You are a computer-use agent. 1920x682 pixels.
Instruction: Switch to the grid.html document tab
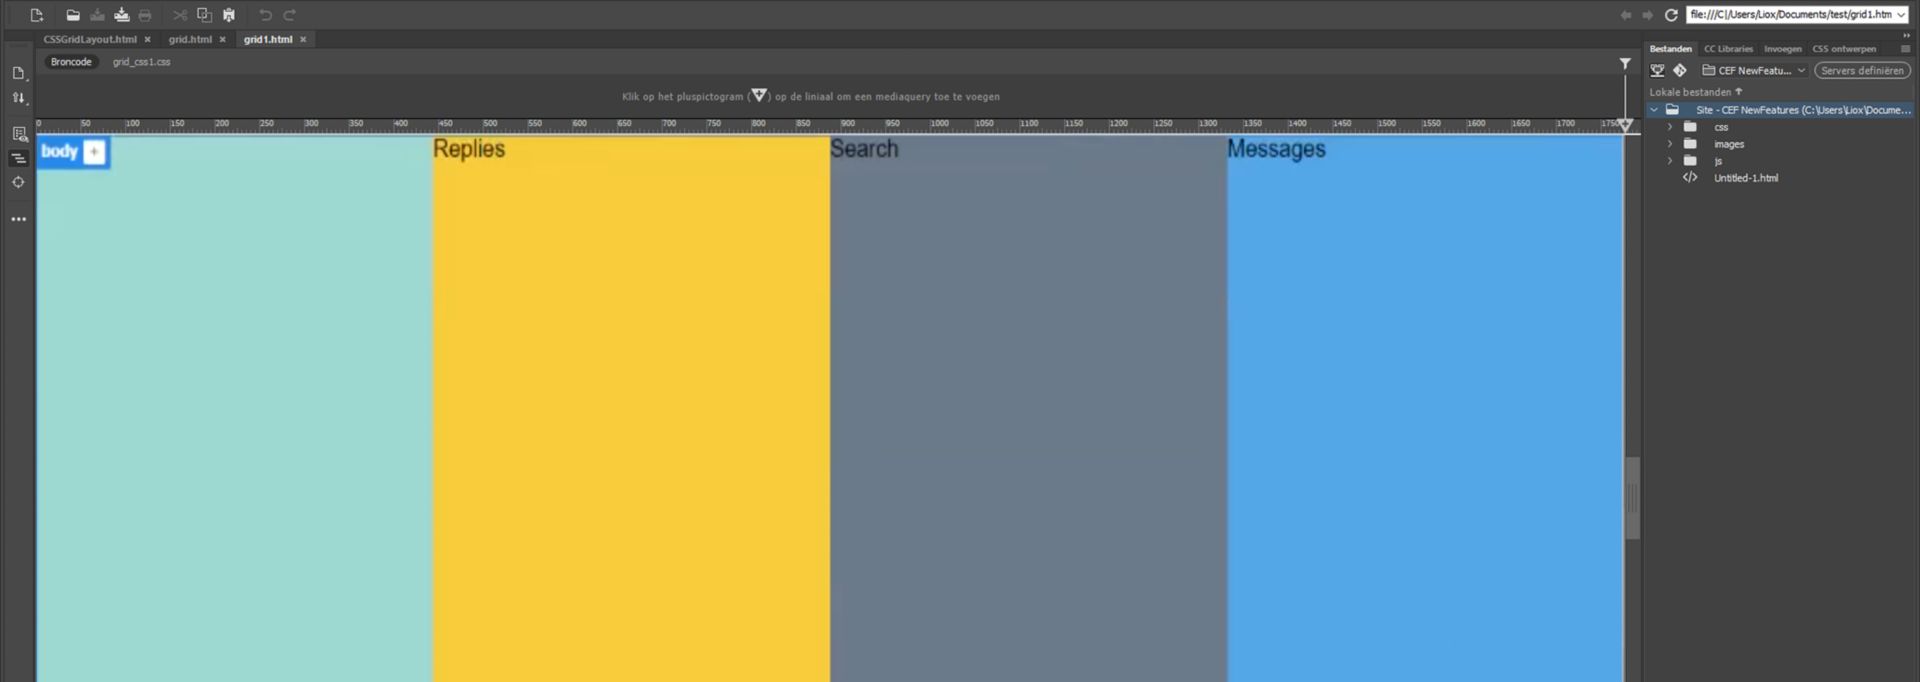point(190,39)
